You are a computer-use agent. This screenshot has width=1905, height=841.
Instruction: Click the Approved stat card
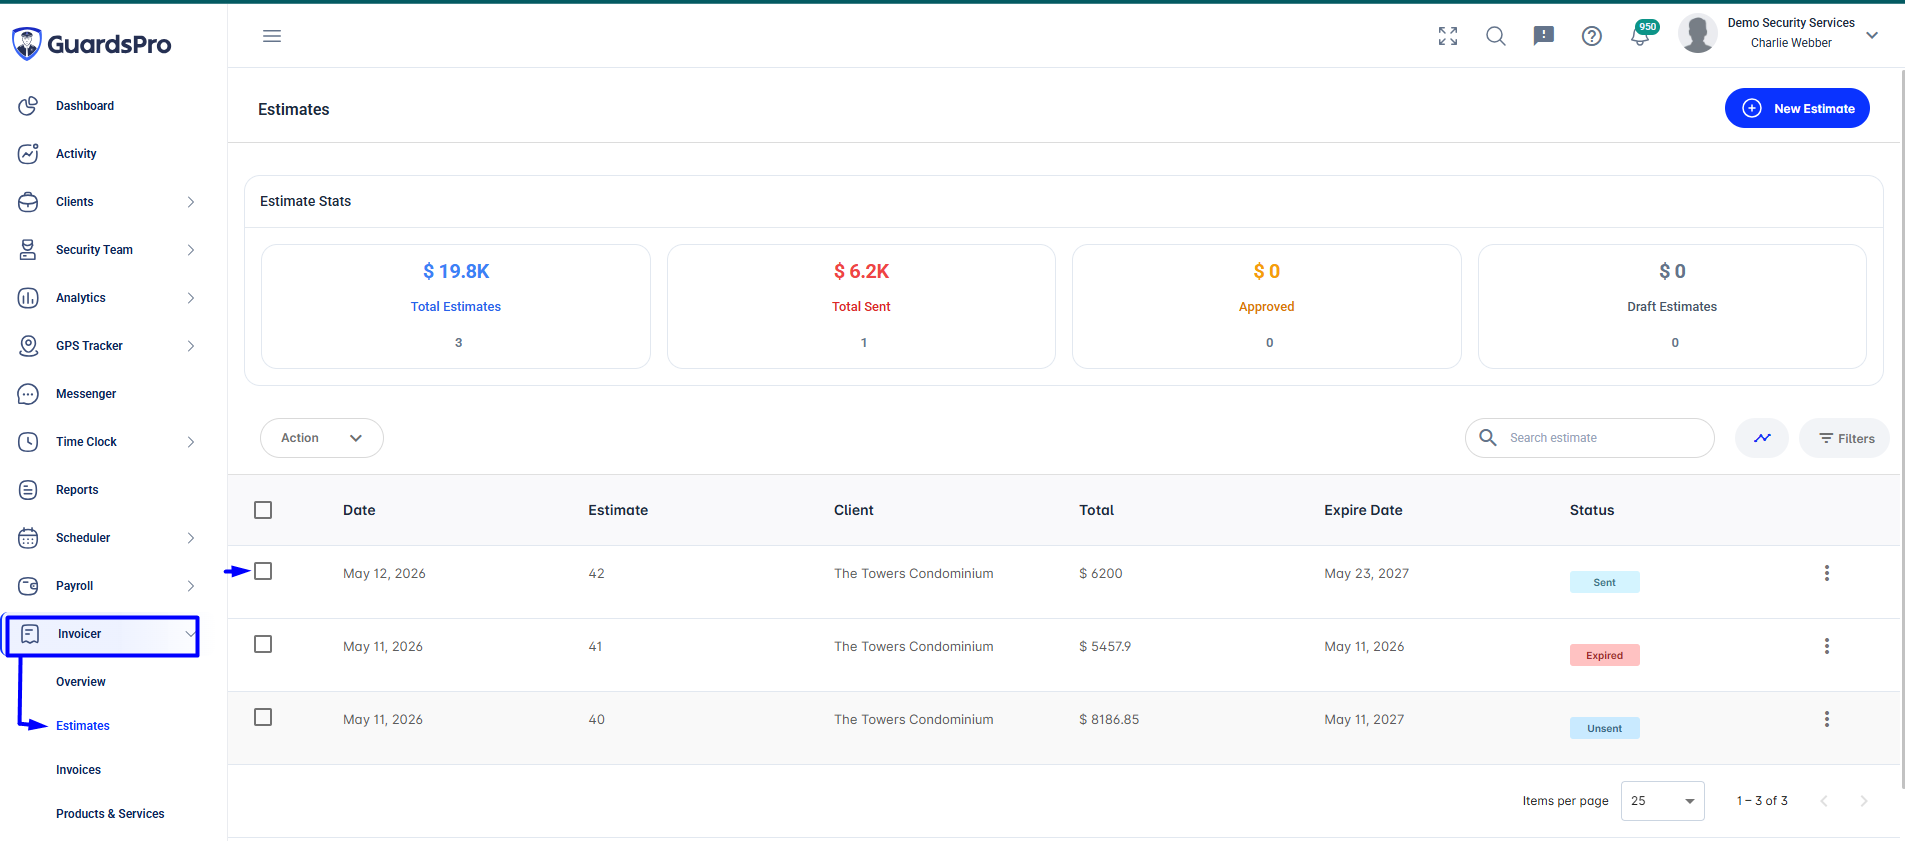point(1267,306)
